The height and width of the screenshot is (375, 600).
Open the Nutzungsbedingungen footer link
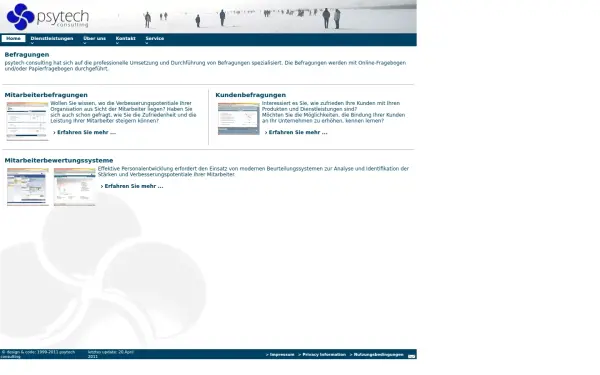377,355
